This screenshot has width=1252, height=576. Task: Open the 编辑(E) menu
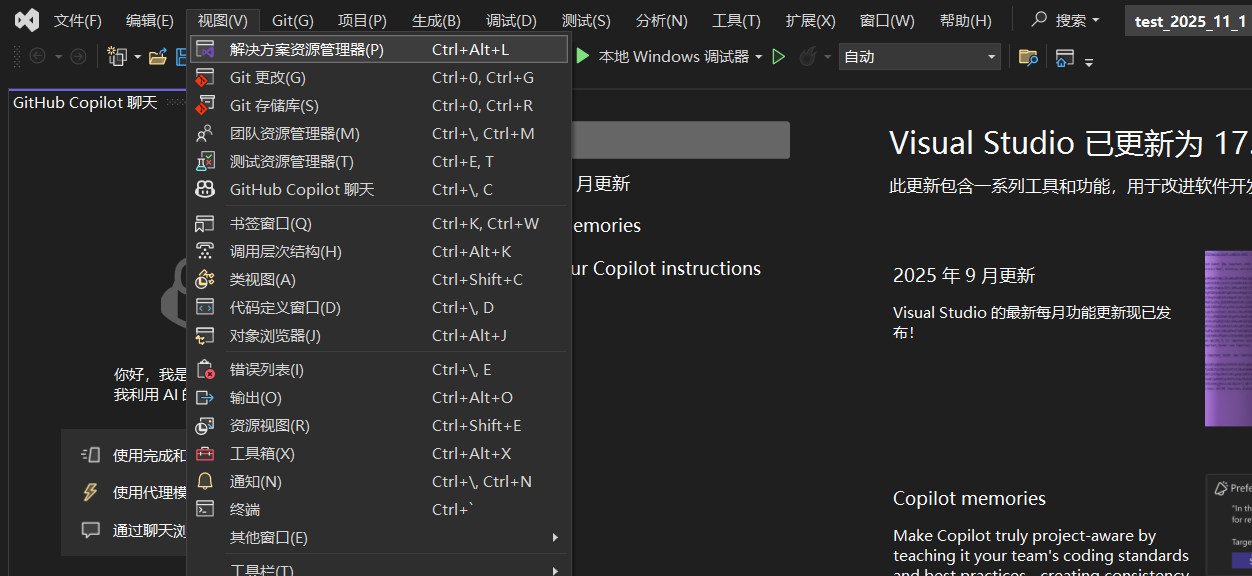tap(150, 20)
